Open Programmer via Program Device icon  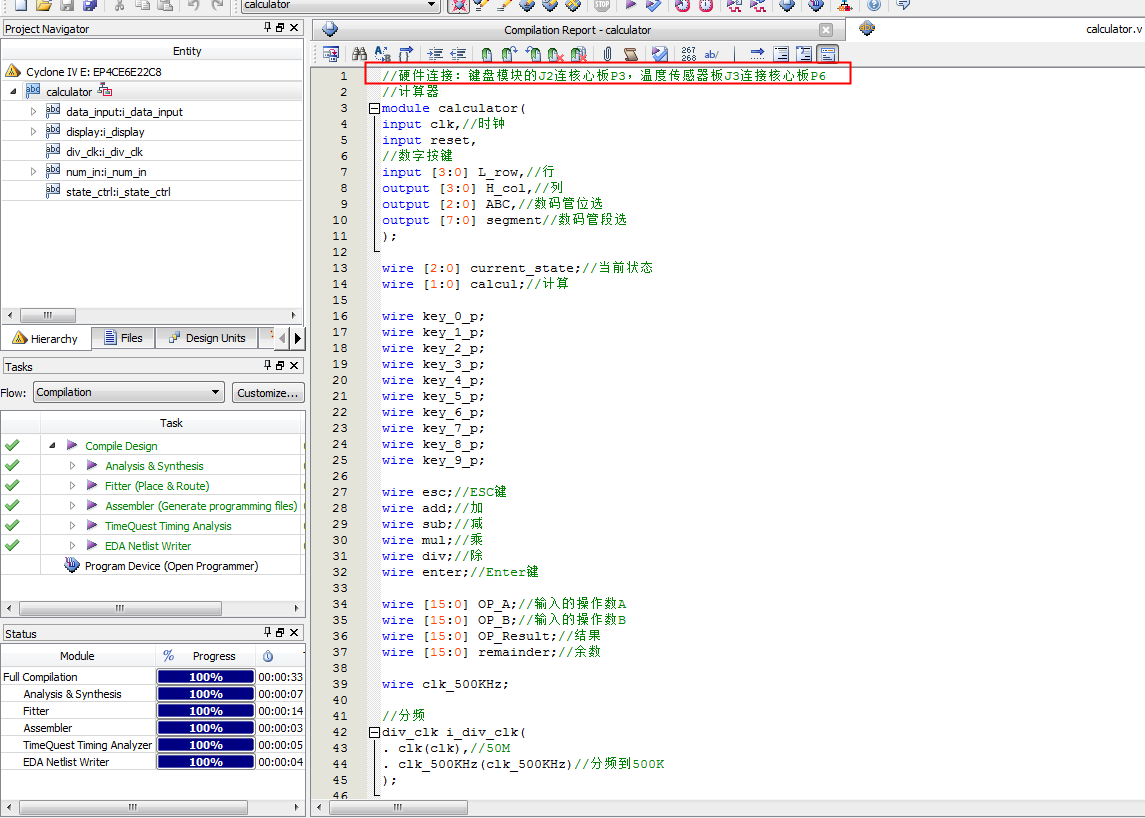click(x=72, y=566)
